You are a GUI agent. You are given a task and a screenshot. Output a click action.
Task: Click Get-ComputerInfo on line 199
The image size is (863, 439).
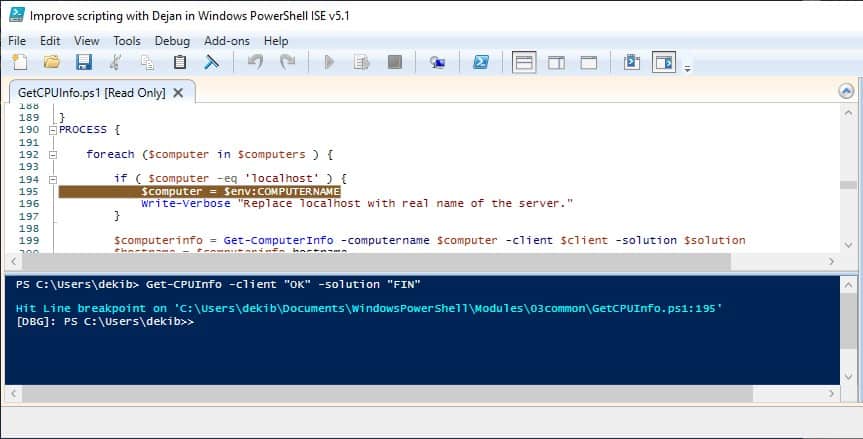click(278, 240)
